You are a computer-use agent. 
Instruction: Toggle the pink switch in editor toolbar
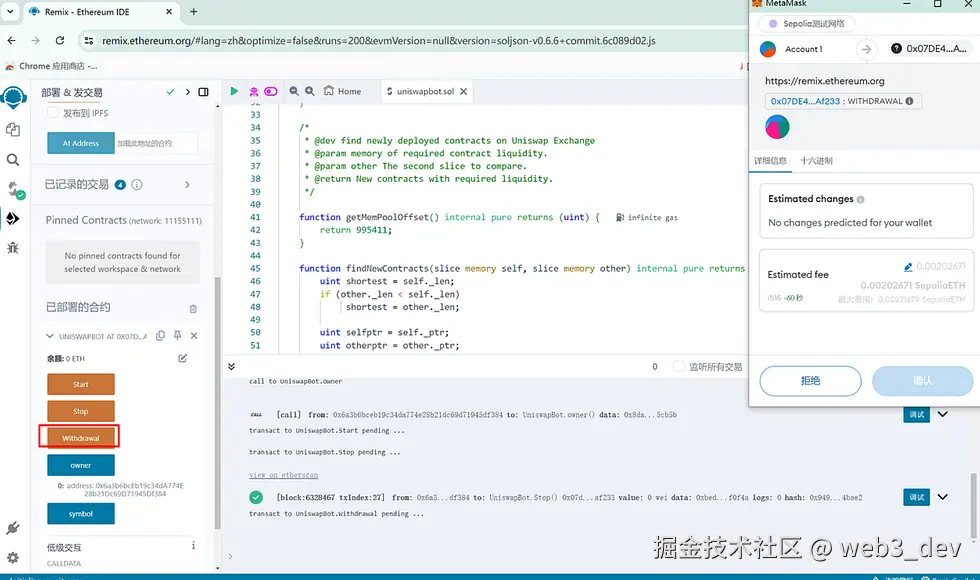pos(271,91)
